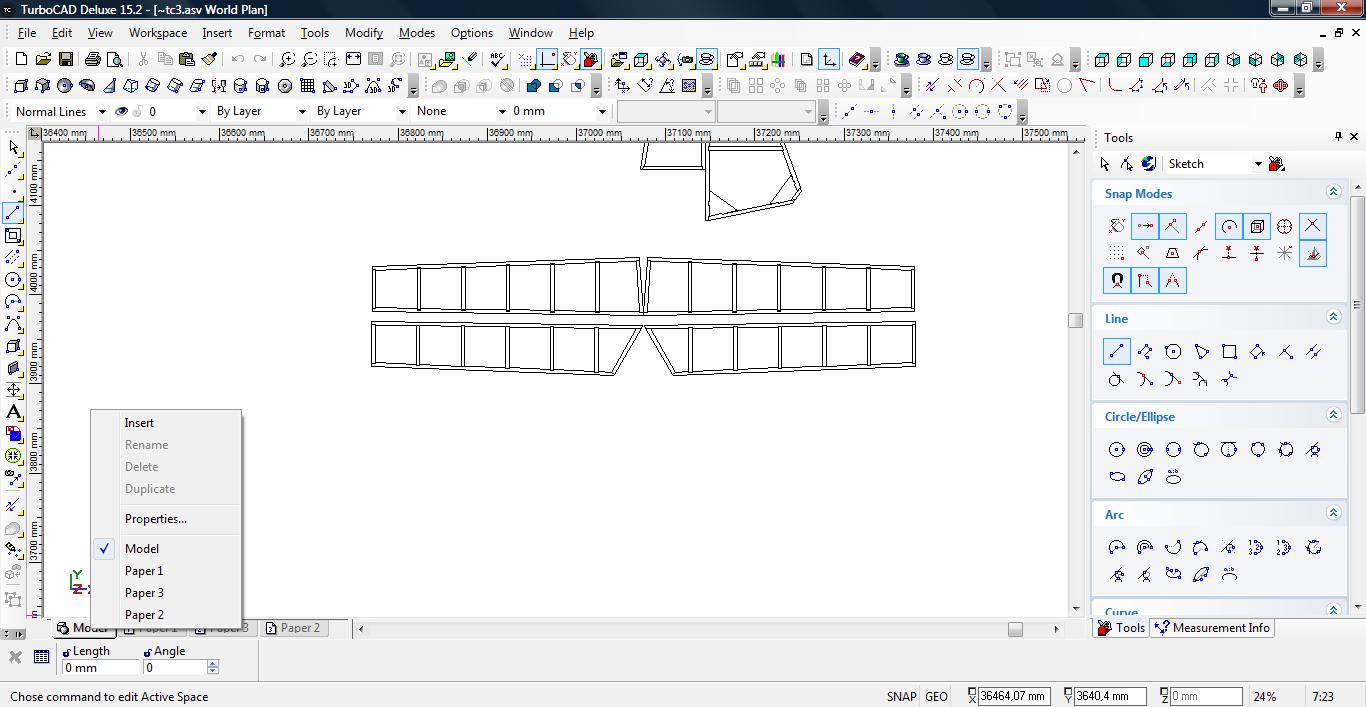
Task: Pick the first circle tool under Circle/Ellipse
Action: 1117,450
